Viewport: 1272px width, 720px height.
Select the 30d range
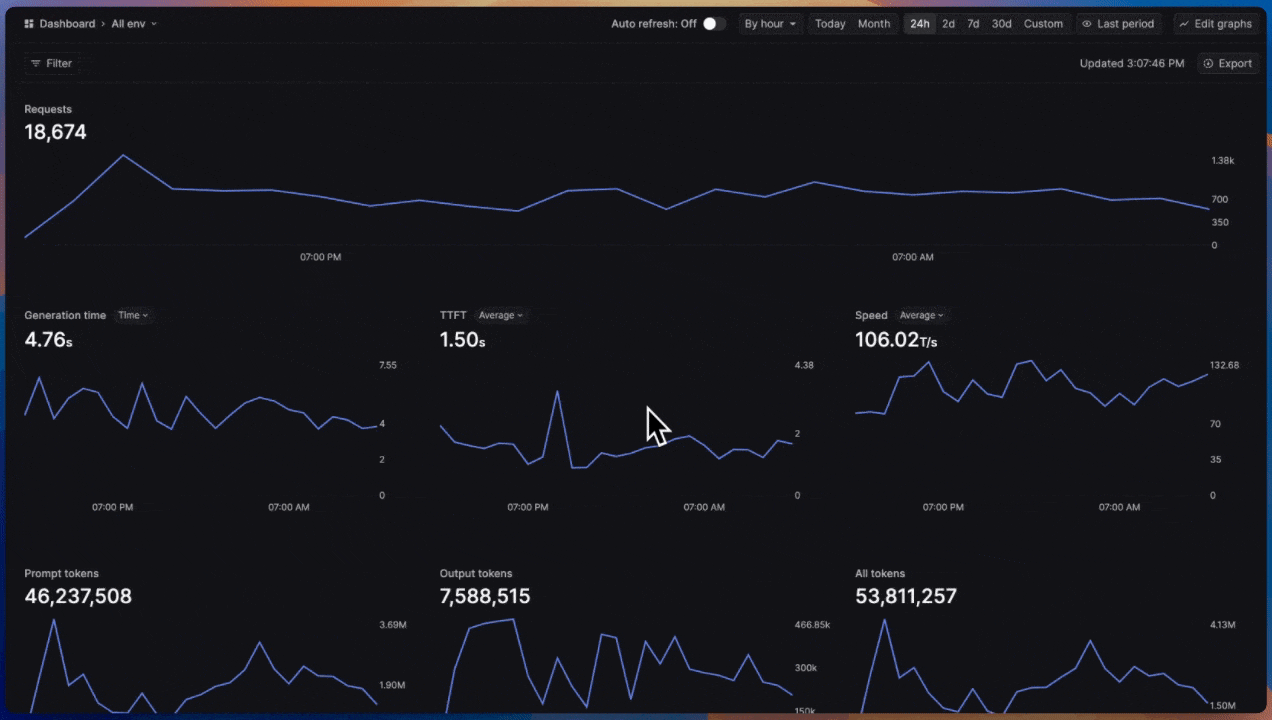coord(1001,24)
